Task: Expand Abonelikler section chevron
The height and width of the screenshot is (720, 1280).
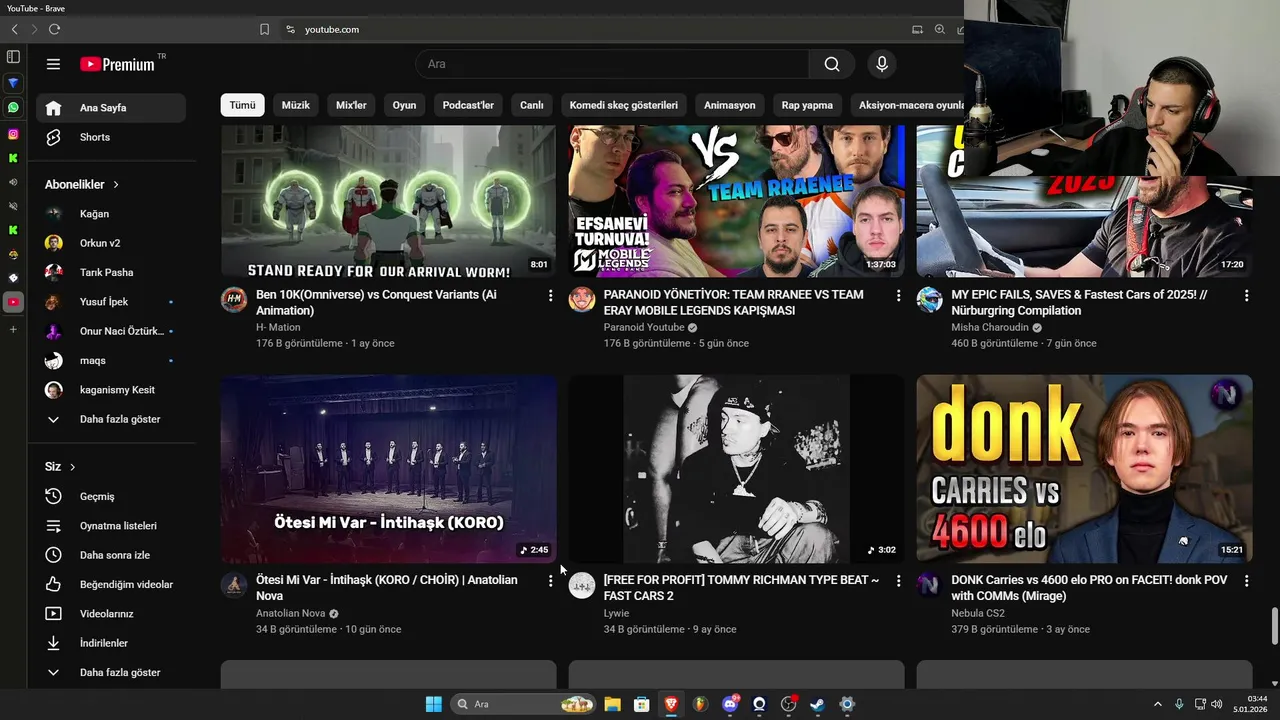Action: point(116,185)
